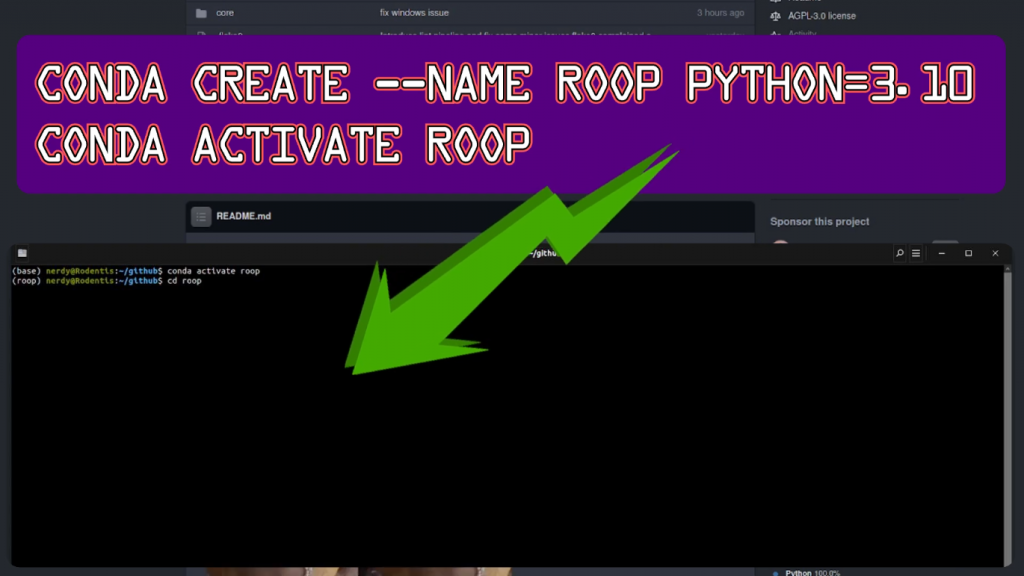Open the core folder in GitHub
This screenshot has width=1024, height=576.
coord(225,12)
